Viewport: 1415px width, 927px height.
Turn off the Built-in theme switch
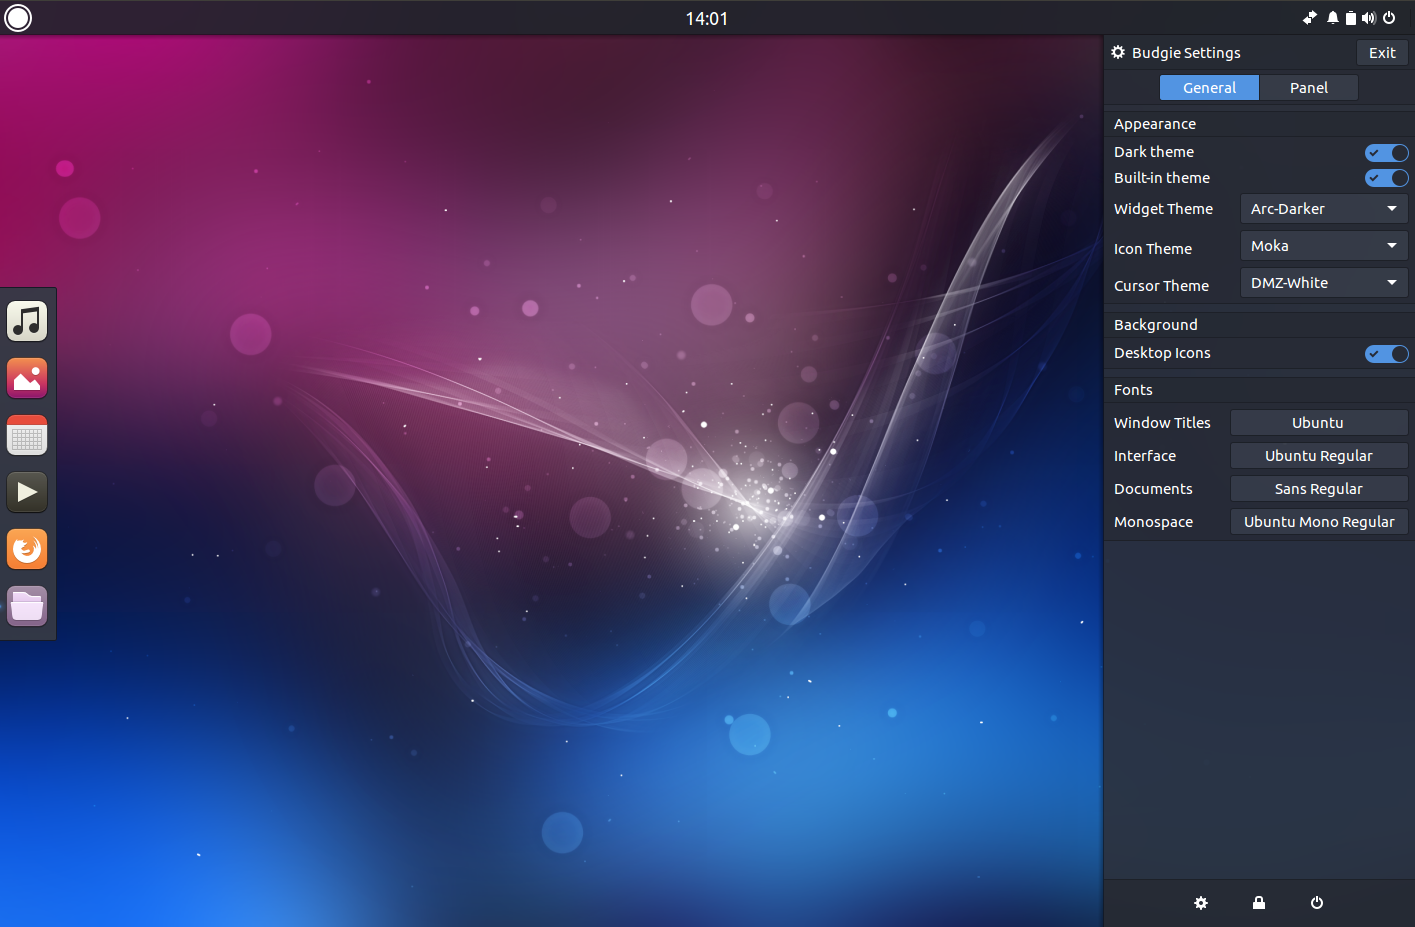tap(1386, 177)
